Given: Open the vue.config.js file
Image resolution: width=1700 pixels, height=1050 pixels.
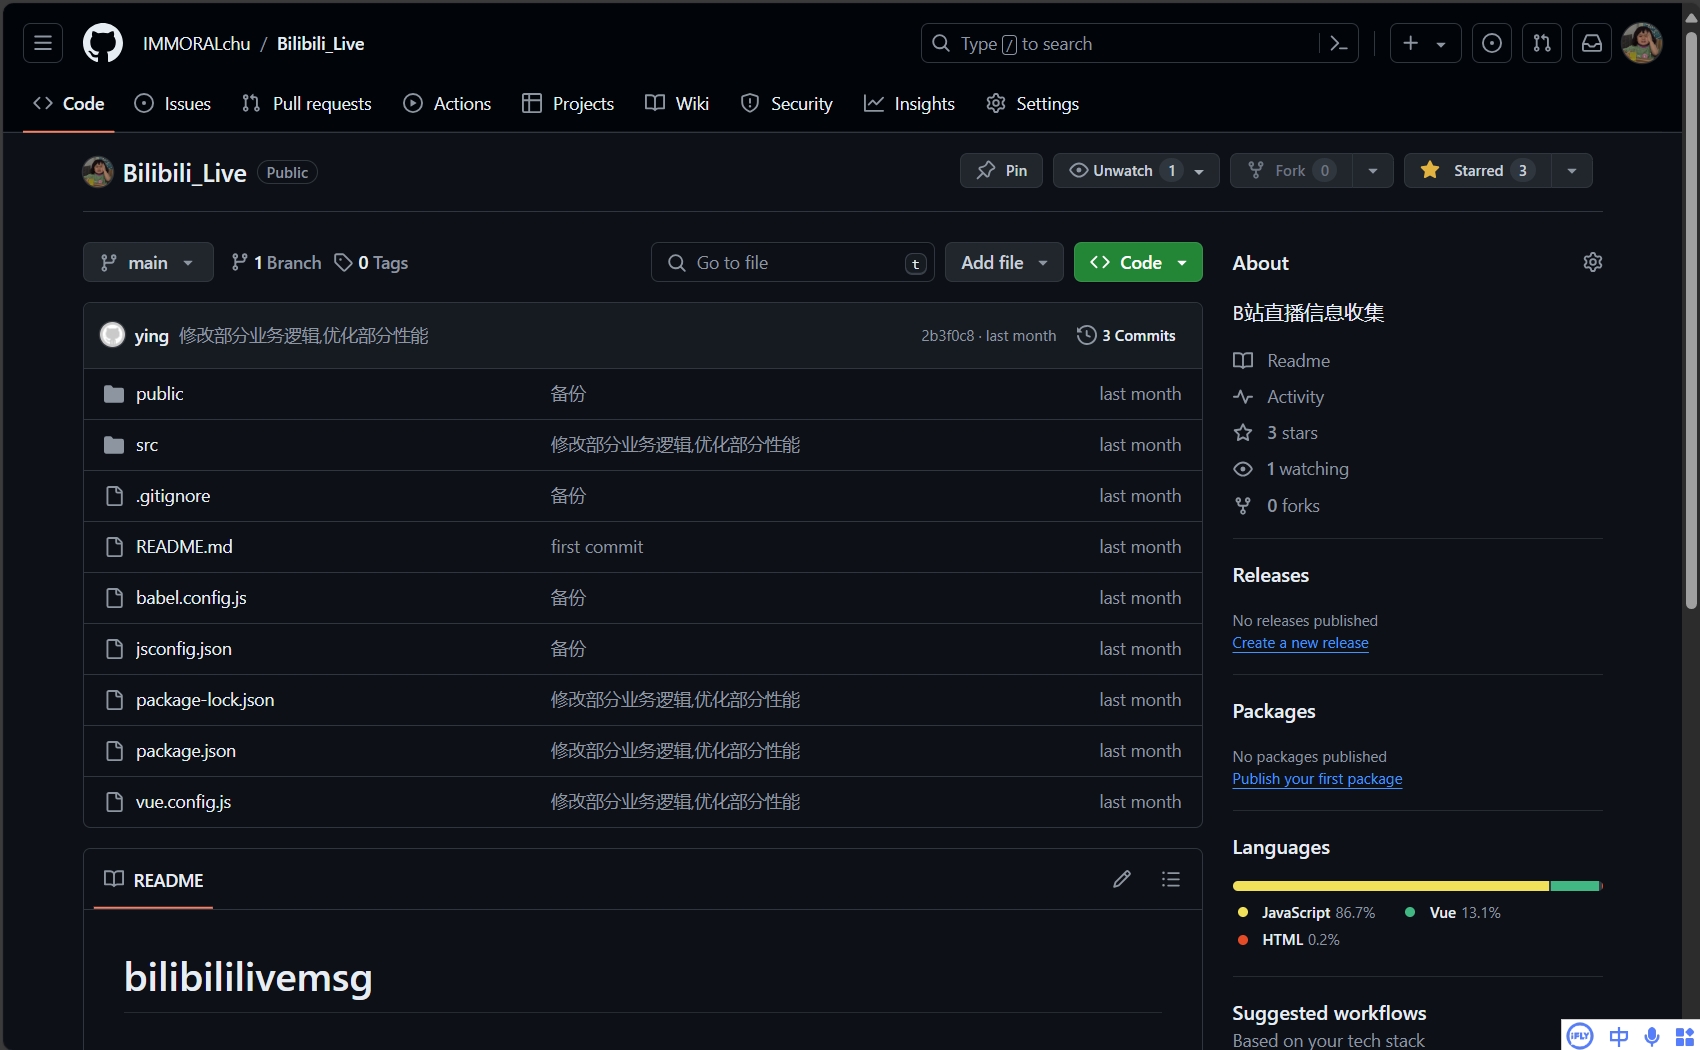Looking at the screenshot, I should tap(184, 802).
